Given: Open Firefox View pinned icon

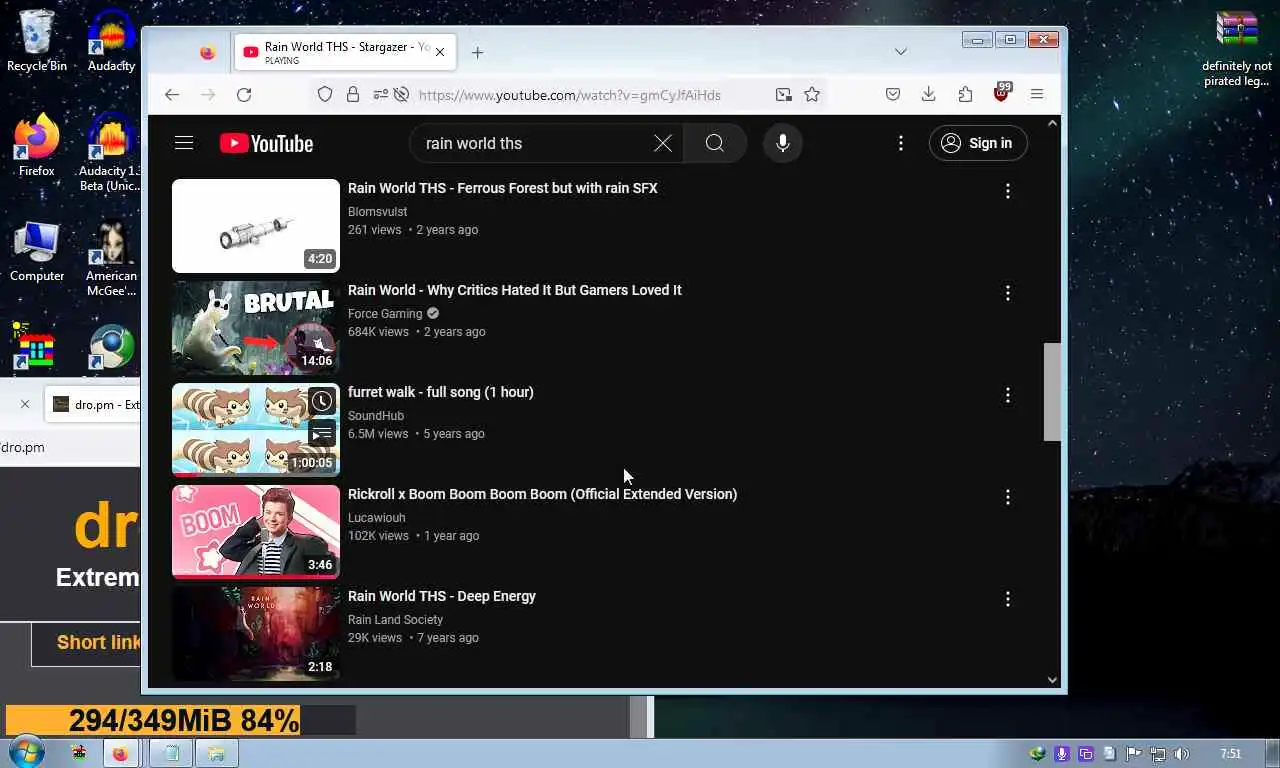Looking at the screenshot, I should [x=208, y=53].
